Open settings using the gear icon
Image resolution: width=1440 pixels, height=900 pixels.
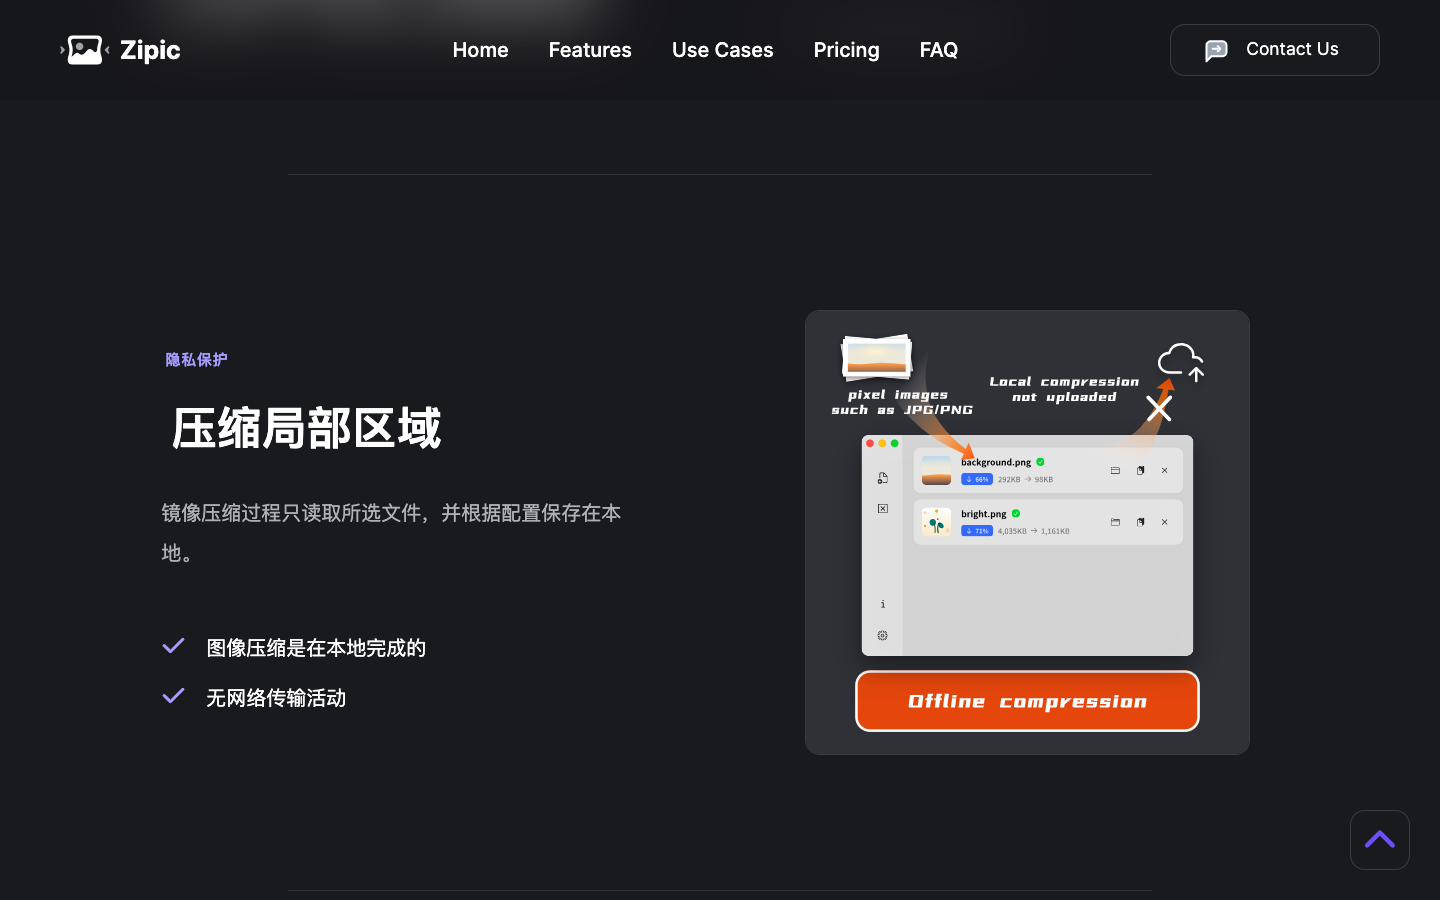coord(883,635)
